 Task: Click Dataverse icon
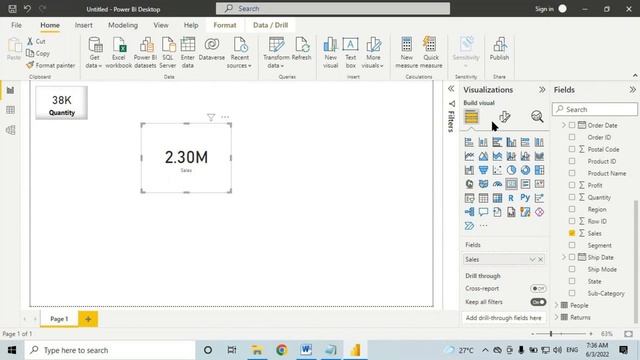point(212,49)
